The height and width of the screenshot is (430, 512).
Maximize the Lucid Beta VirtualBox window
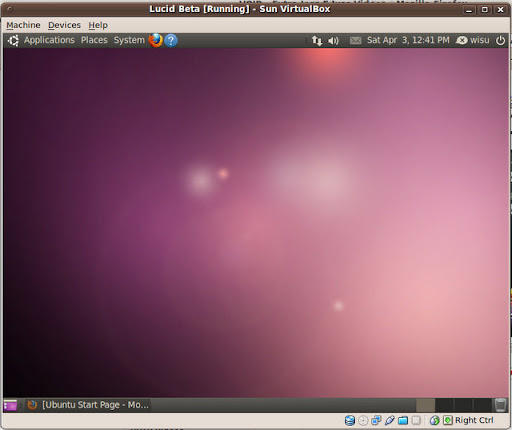click(x=485, y=10)
